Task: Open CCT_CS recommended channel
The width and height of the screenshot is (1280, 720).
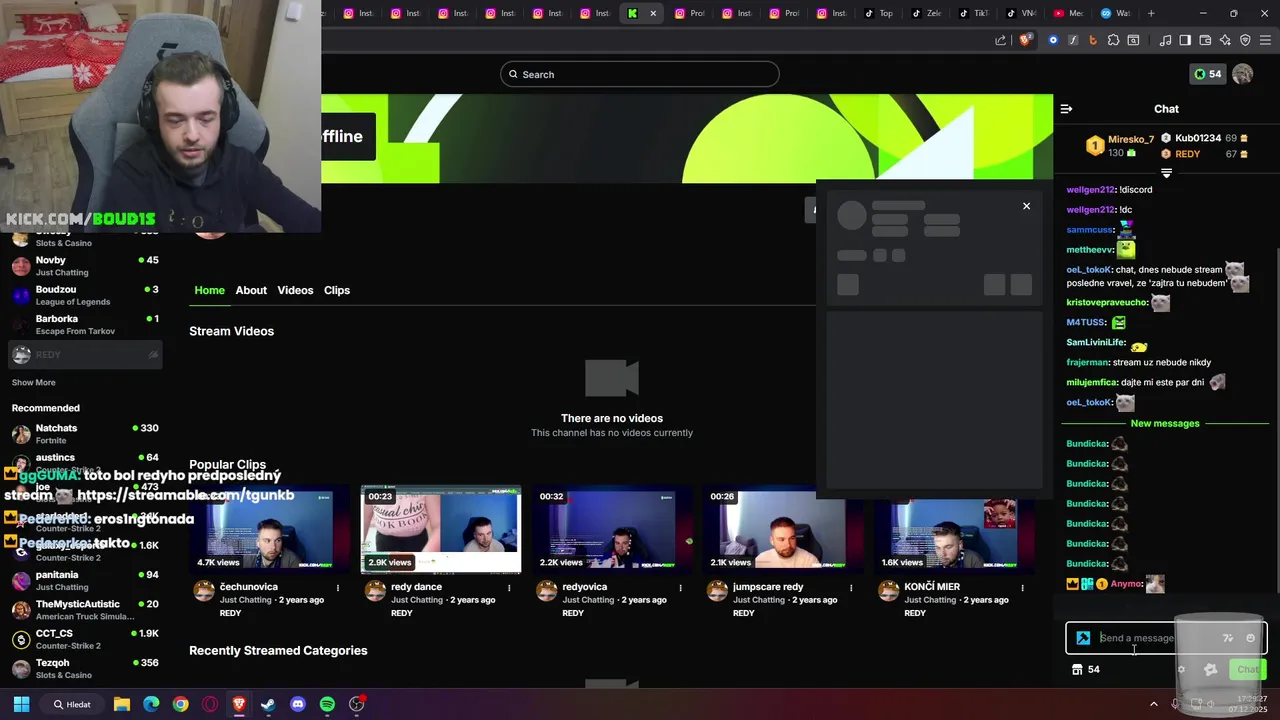Action: (x=85, y=639)
